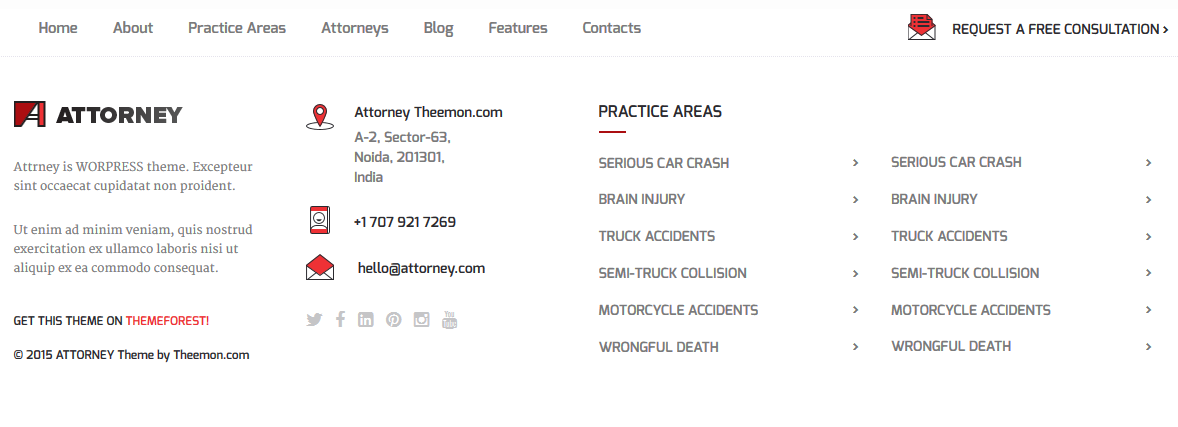This screenshot has width=1178, height=427.
Task: Open the first Motorcycle Accidents link
Action: (678, 310)
